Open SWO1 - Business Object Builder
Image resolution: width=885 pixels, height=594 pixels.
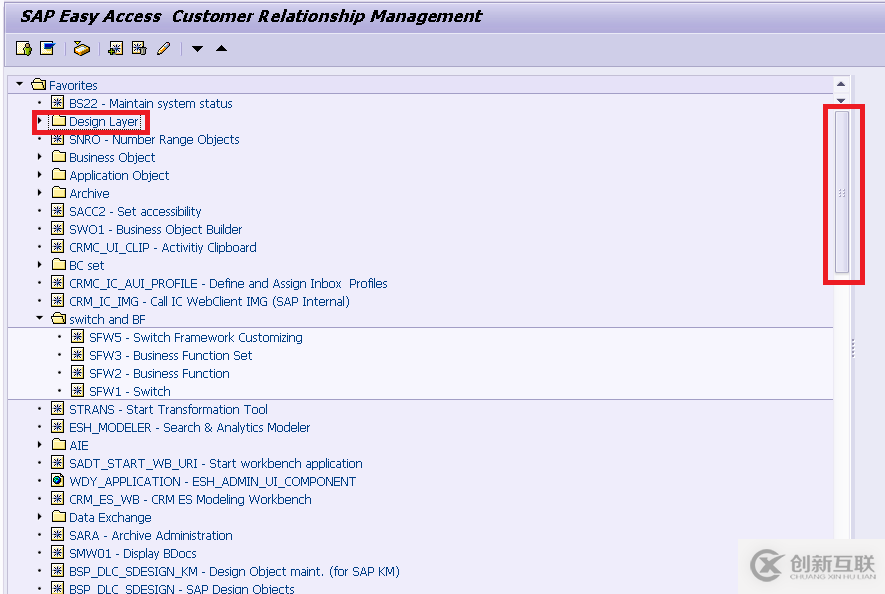(x=154, y=229)
